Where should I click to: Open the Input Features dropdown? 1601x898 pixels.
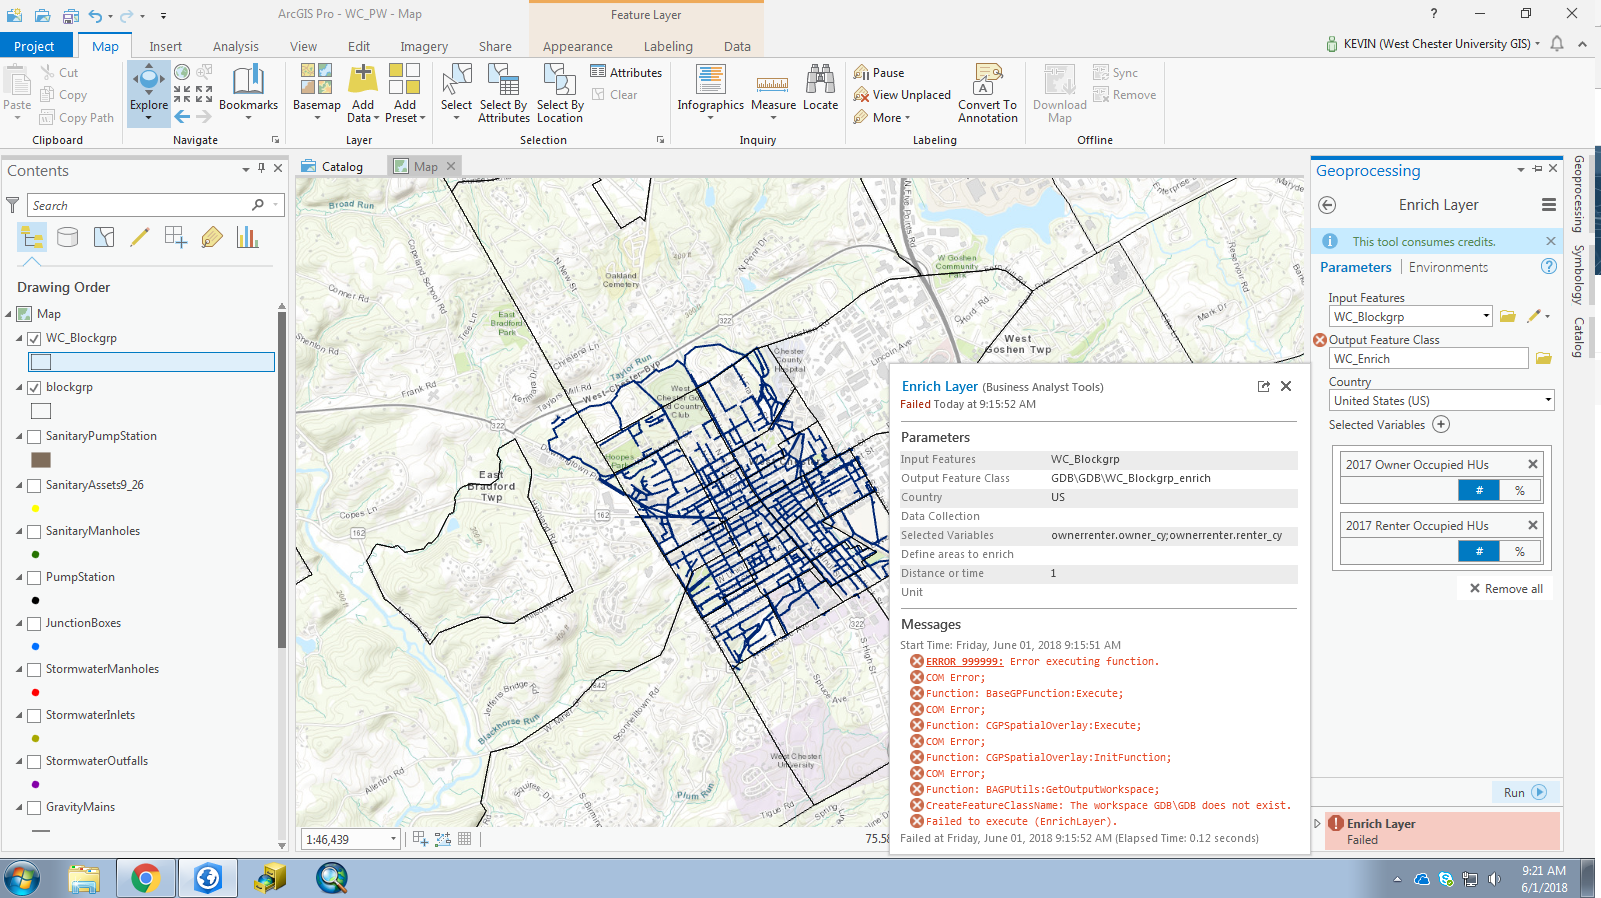1486,317
